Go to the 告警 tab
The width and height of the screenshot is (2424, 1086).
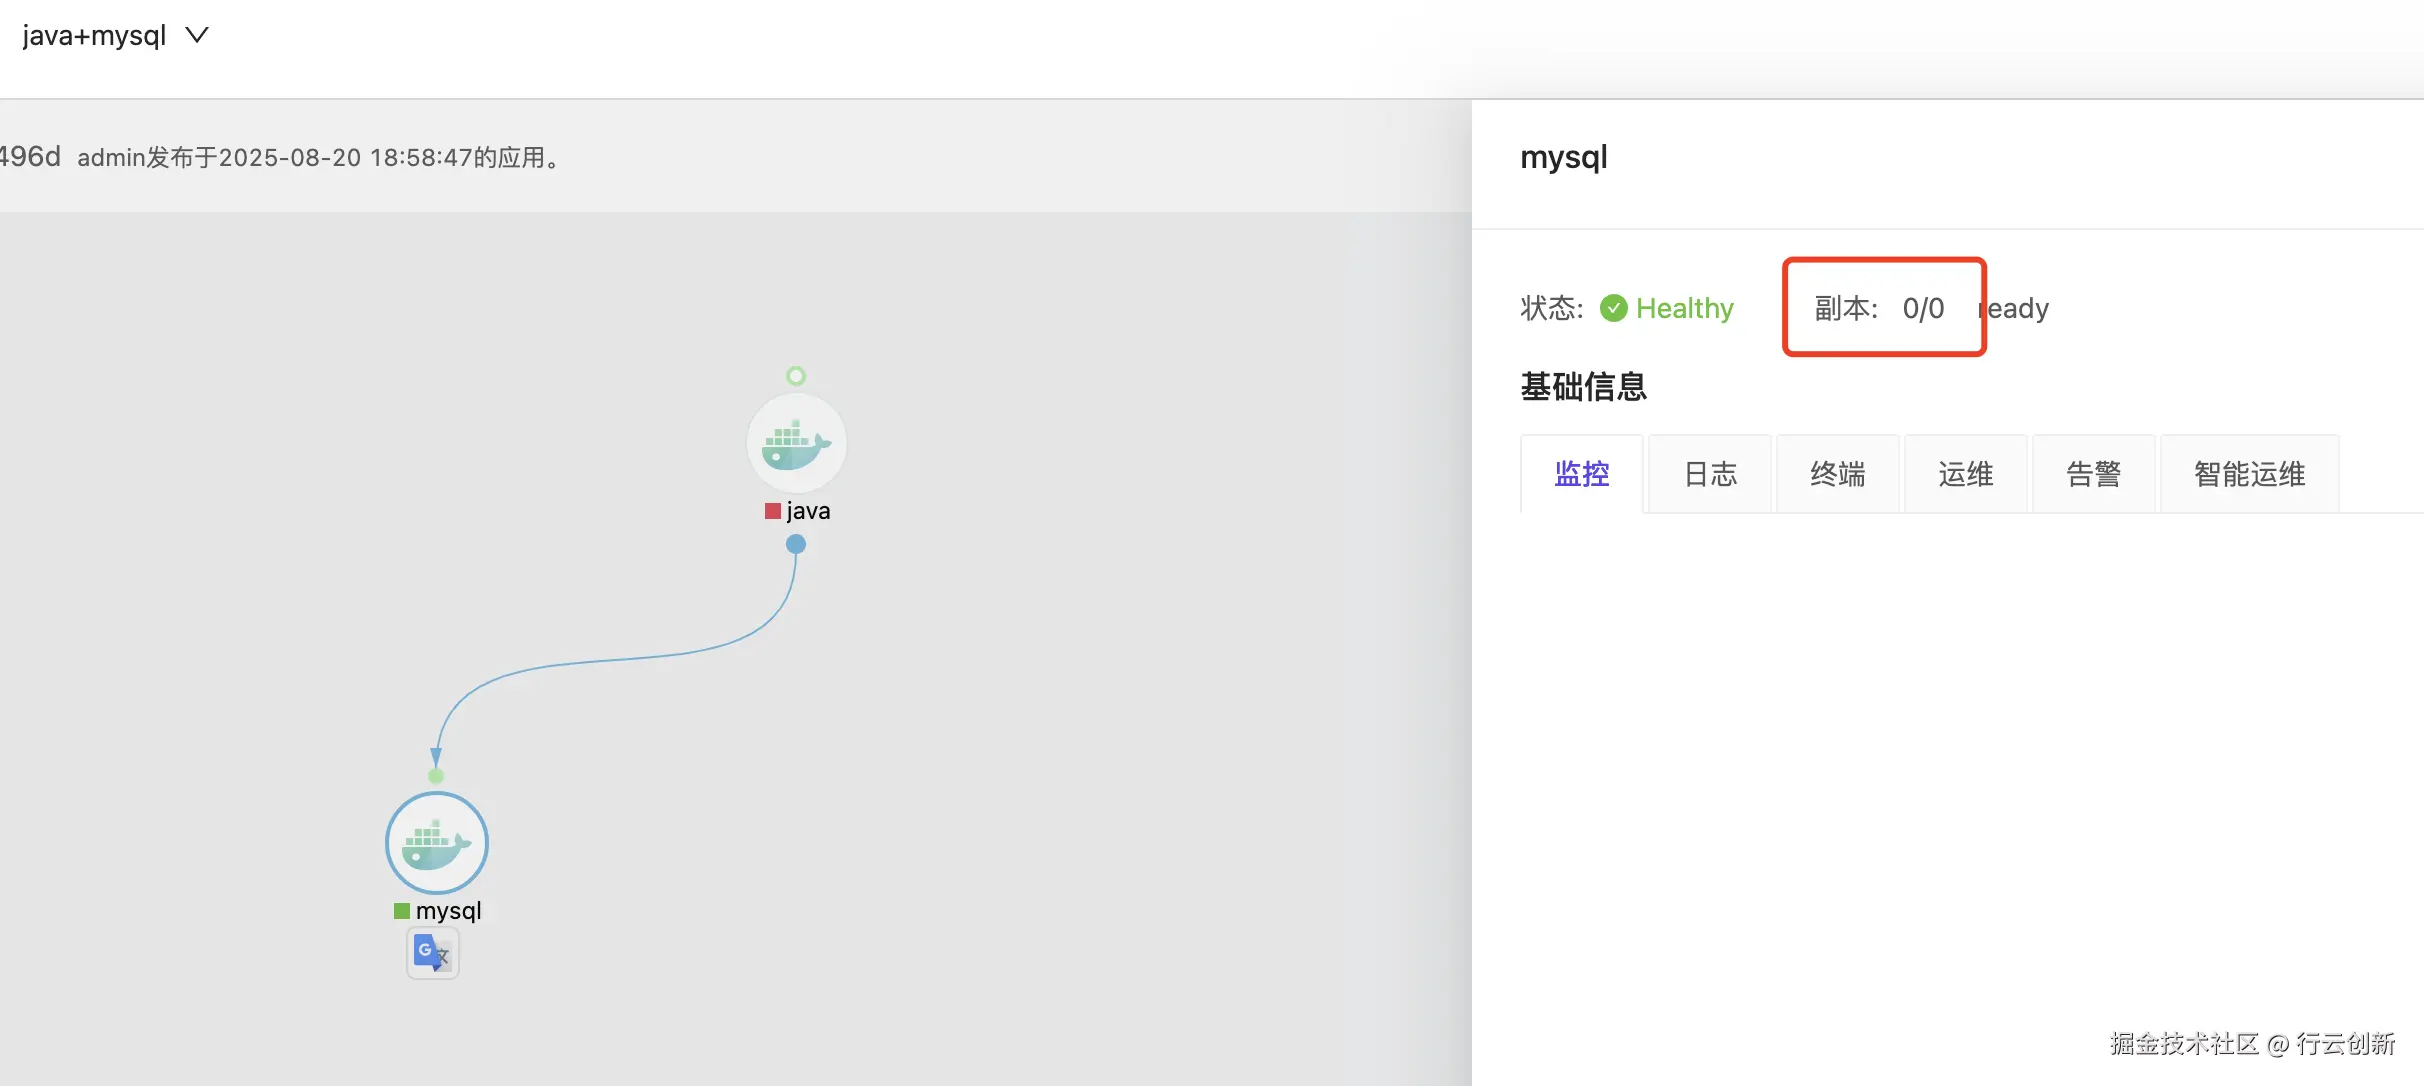tap(2094, 474)
